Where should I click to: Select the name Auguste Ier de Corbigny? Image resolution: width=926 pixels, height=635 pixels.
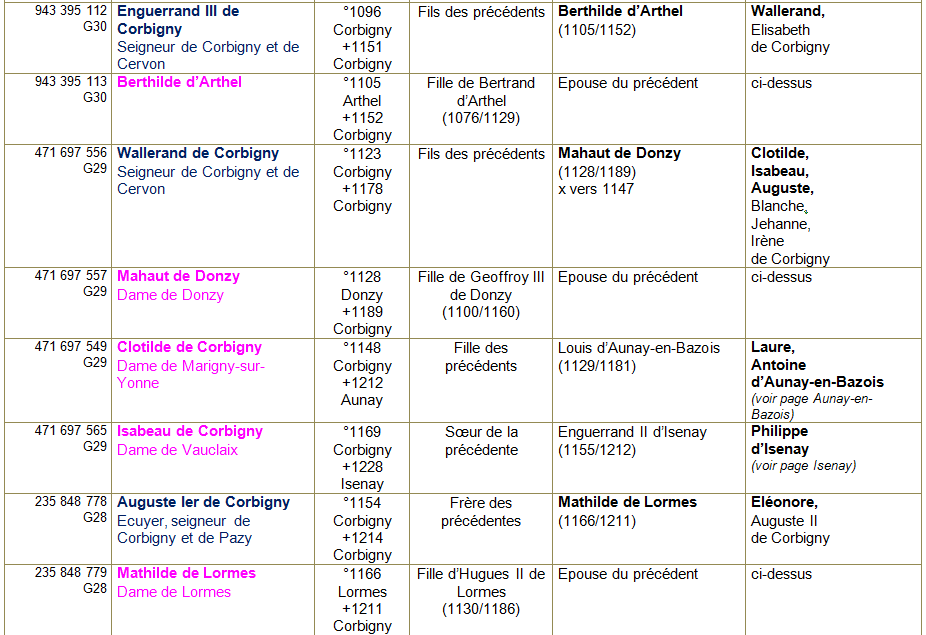pyautogui.click(x=203, y=502)
